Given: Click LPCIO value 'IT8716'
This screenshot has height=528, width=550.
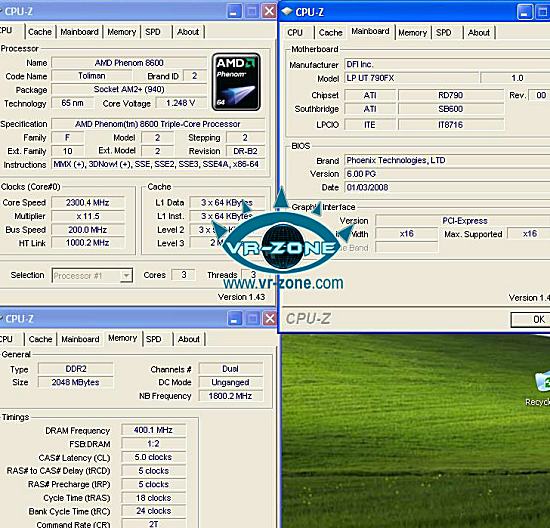Looking at the screenshot, I should pyautogui.click(x=451, y=125).
